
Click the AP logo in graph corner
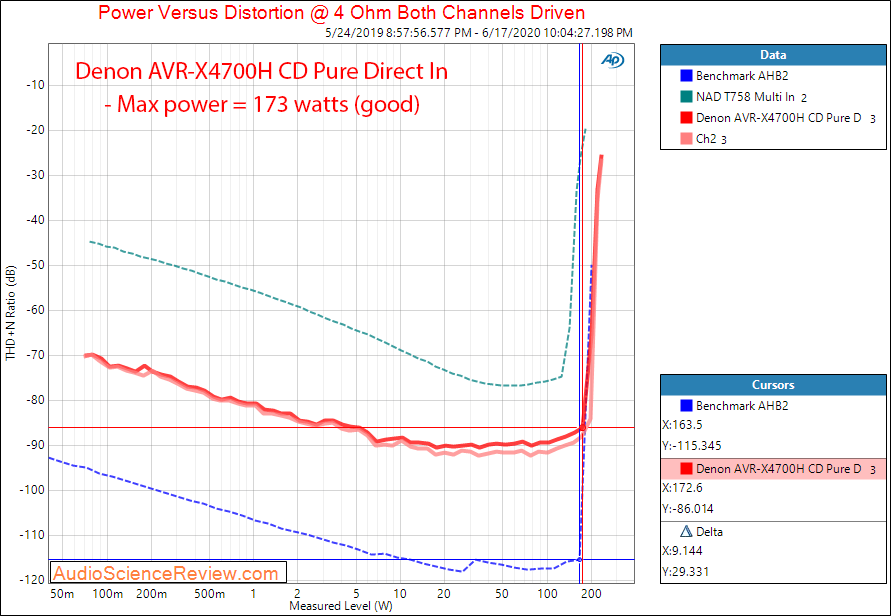pyautogui.click(x=613, y=60)
